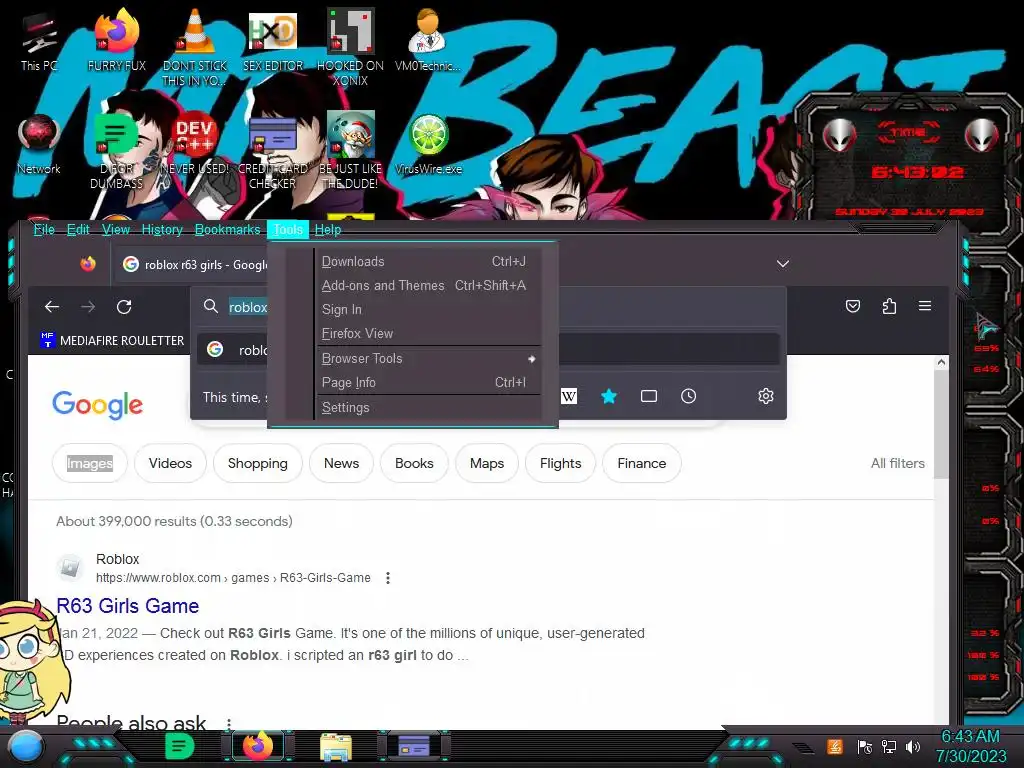The height and width of the screenshot is (768, 1024).
Task: Filter results by Shopping
Action: pos(257,463)
